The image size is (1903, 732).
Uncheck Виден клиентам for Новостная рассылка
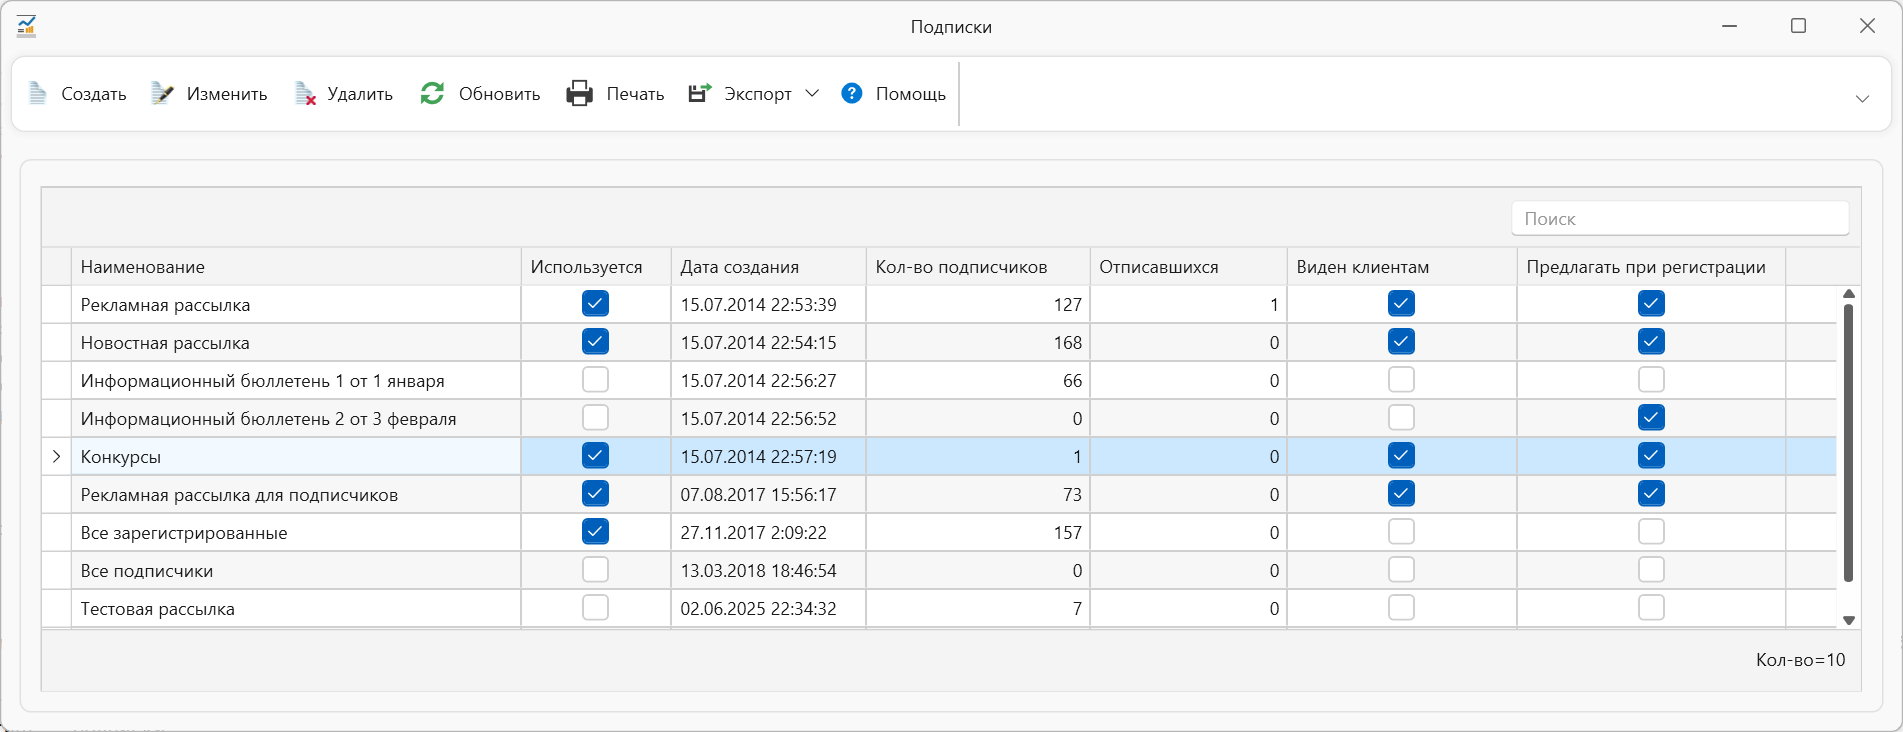1401,341
